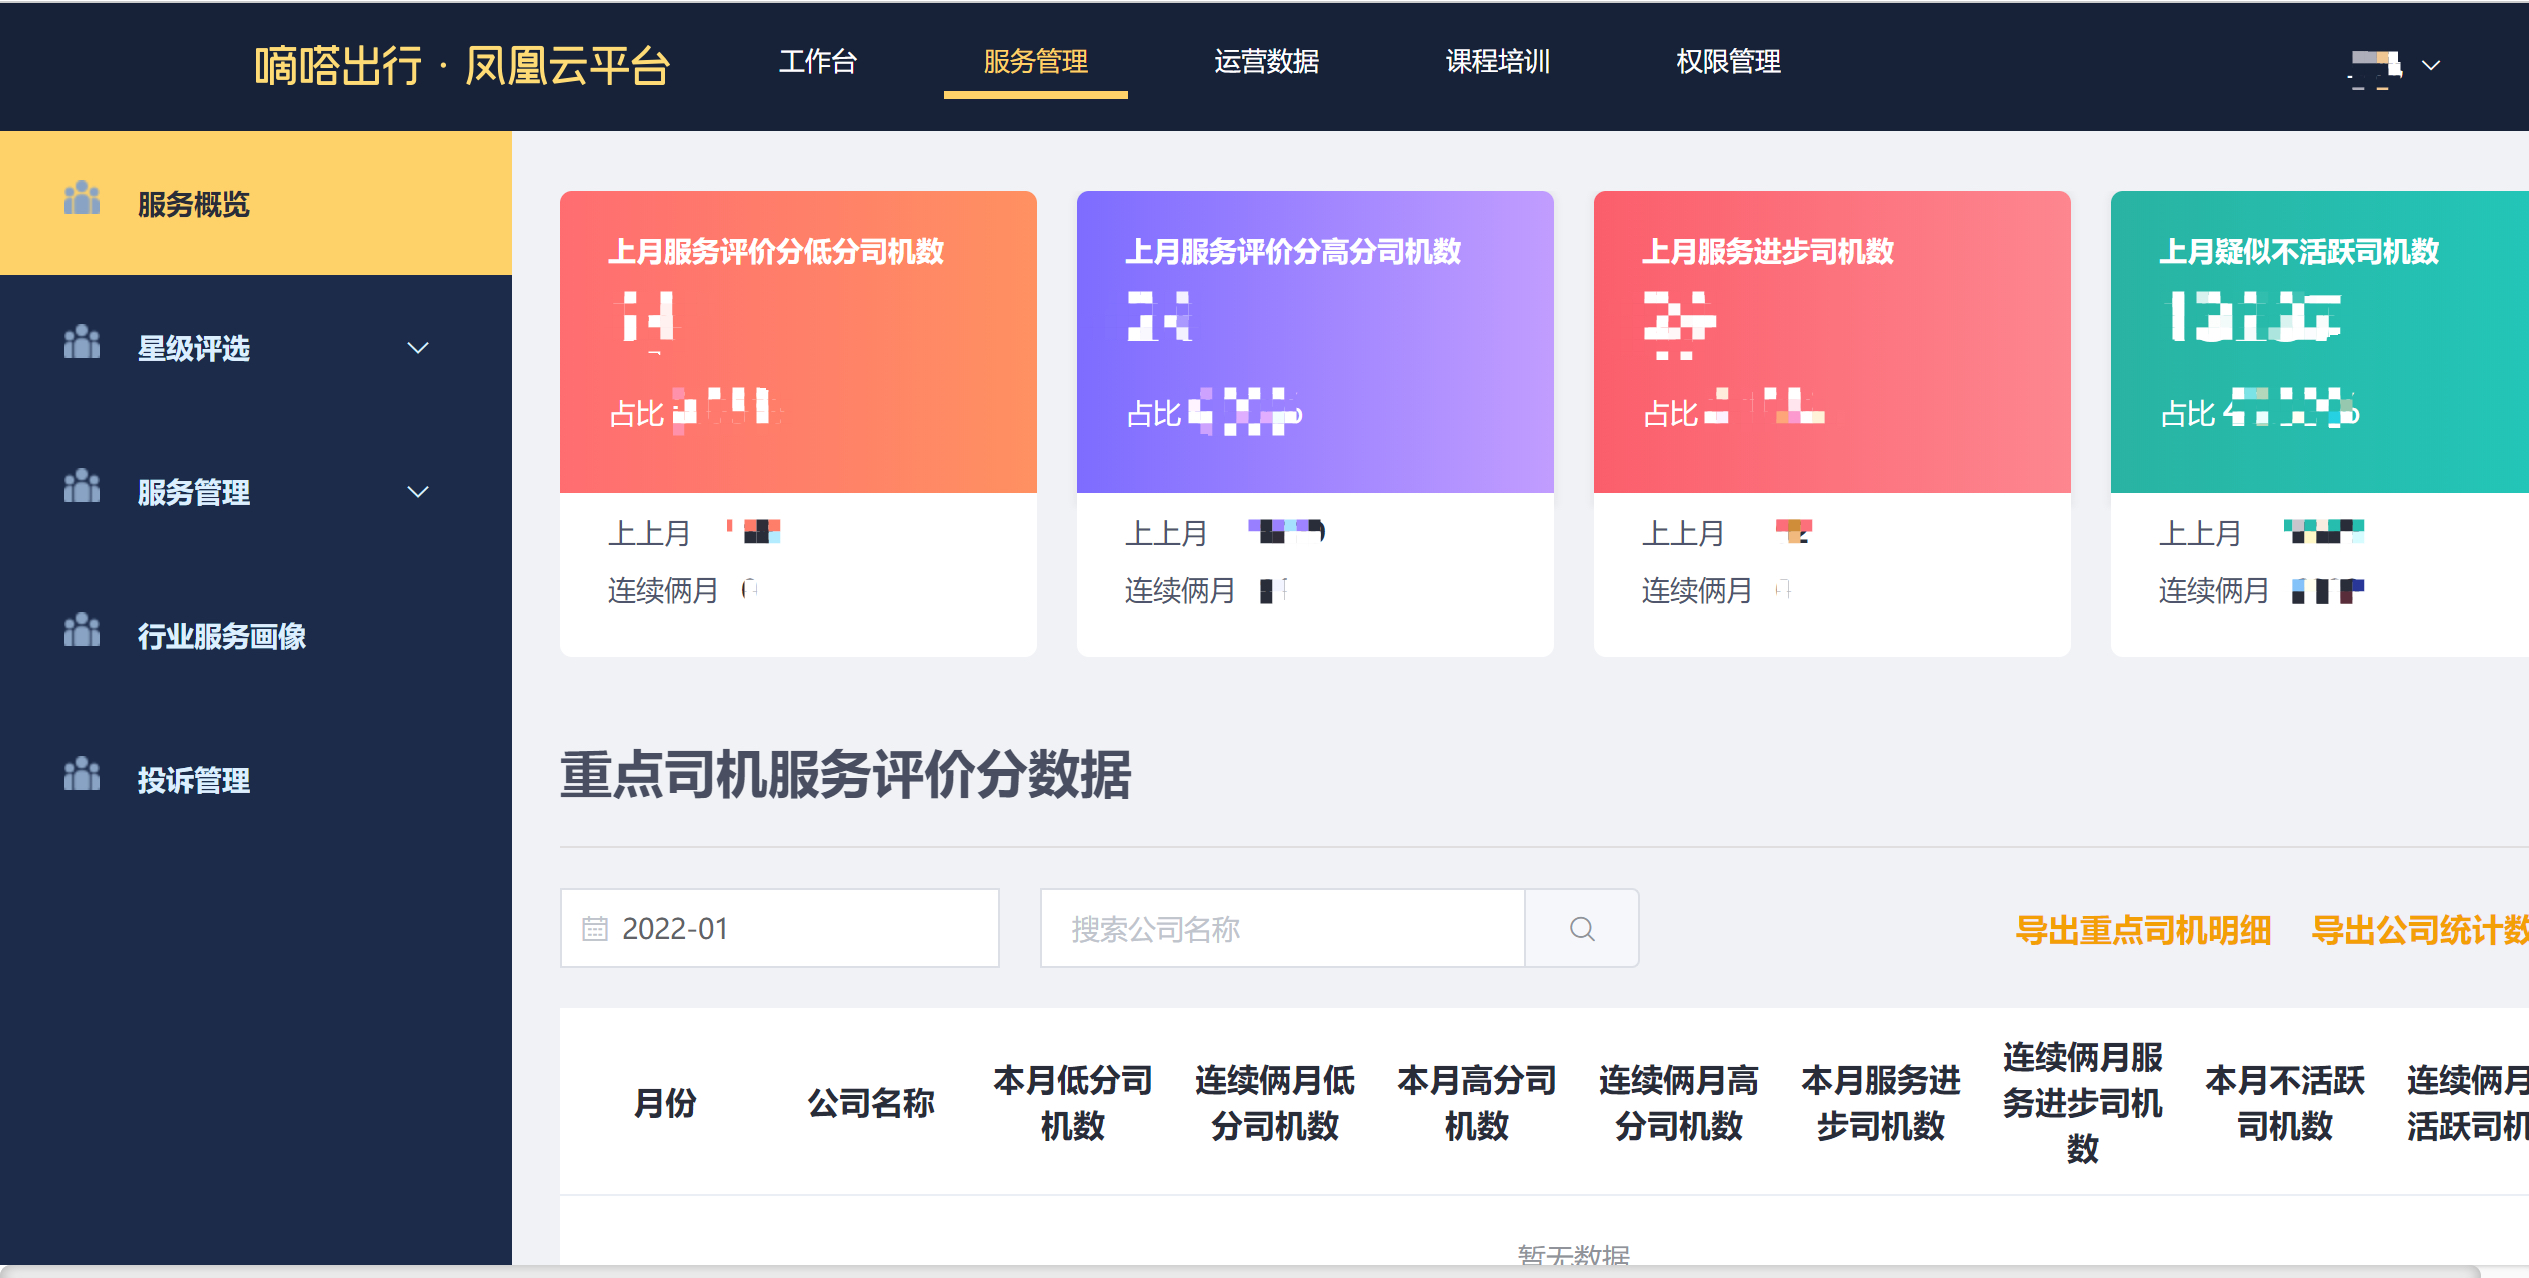Select the 权限管理 navigation tab

click(1728, 62)
